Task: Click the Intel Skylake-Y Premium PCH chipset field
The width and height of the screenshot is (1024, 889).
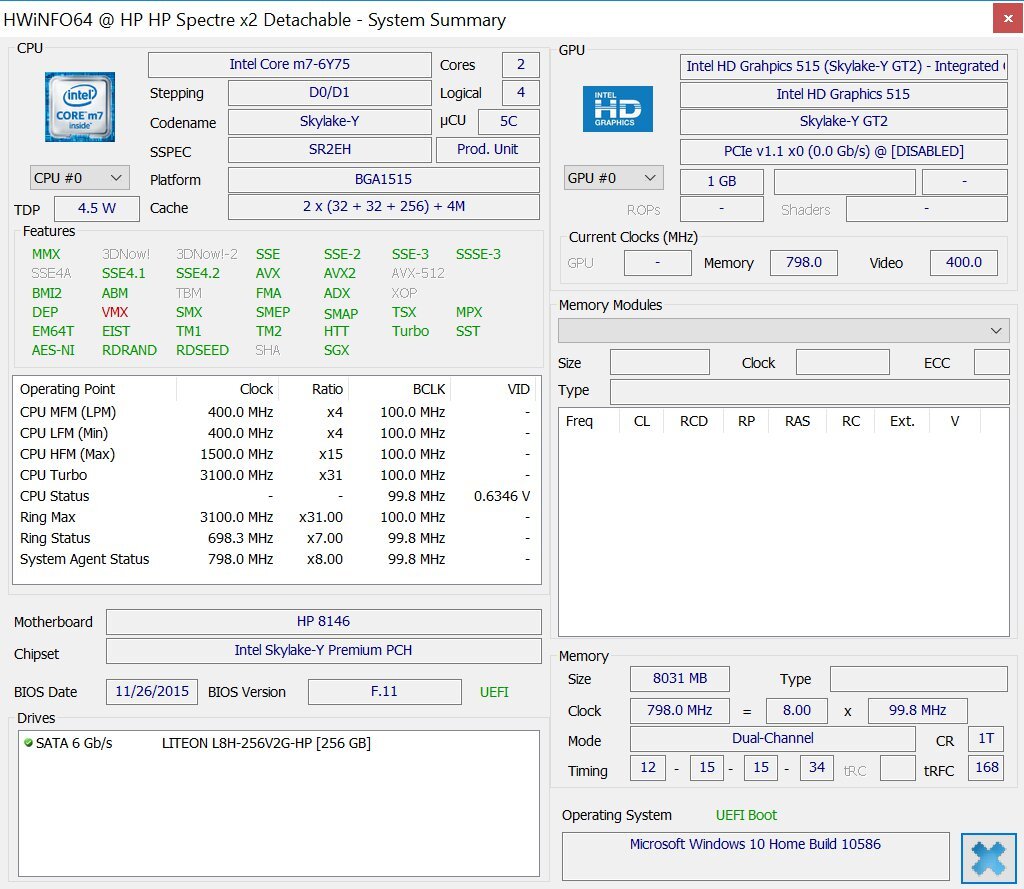Action: click(323, 650)
